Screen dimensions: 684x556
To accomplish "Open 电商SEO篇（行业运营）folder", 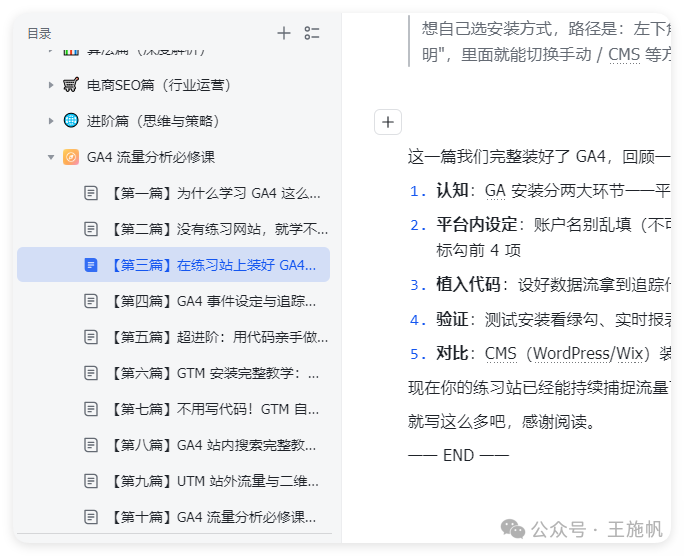I will [x=159, y=85].
